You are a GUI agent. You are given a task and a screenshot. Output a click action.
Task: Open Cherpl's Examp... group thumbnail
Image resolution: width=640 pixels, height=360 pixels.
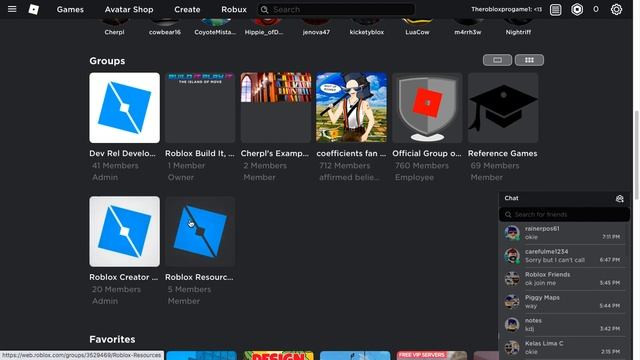click(276, 108)
